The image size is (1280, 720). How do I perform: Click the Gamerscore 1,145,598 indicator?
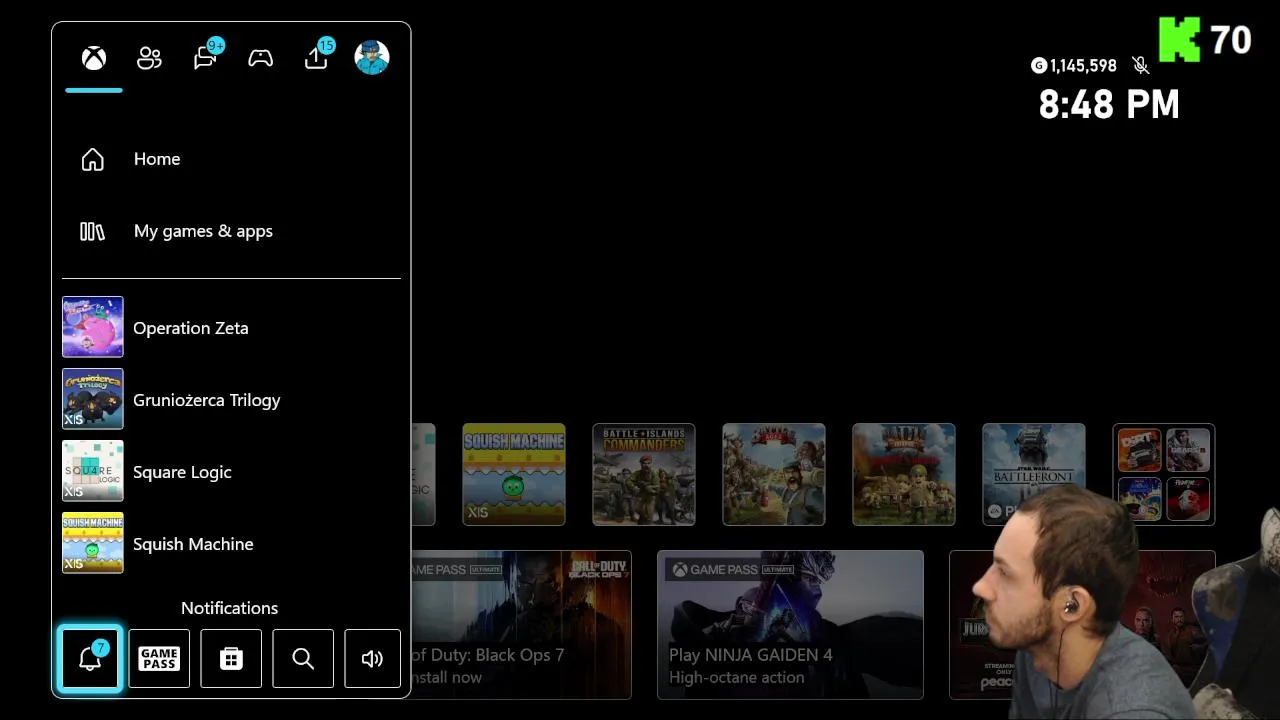(1074, 66)
